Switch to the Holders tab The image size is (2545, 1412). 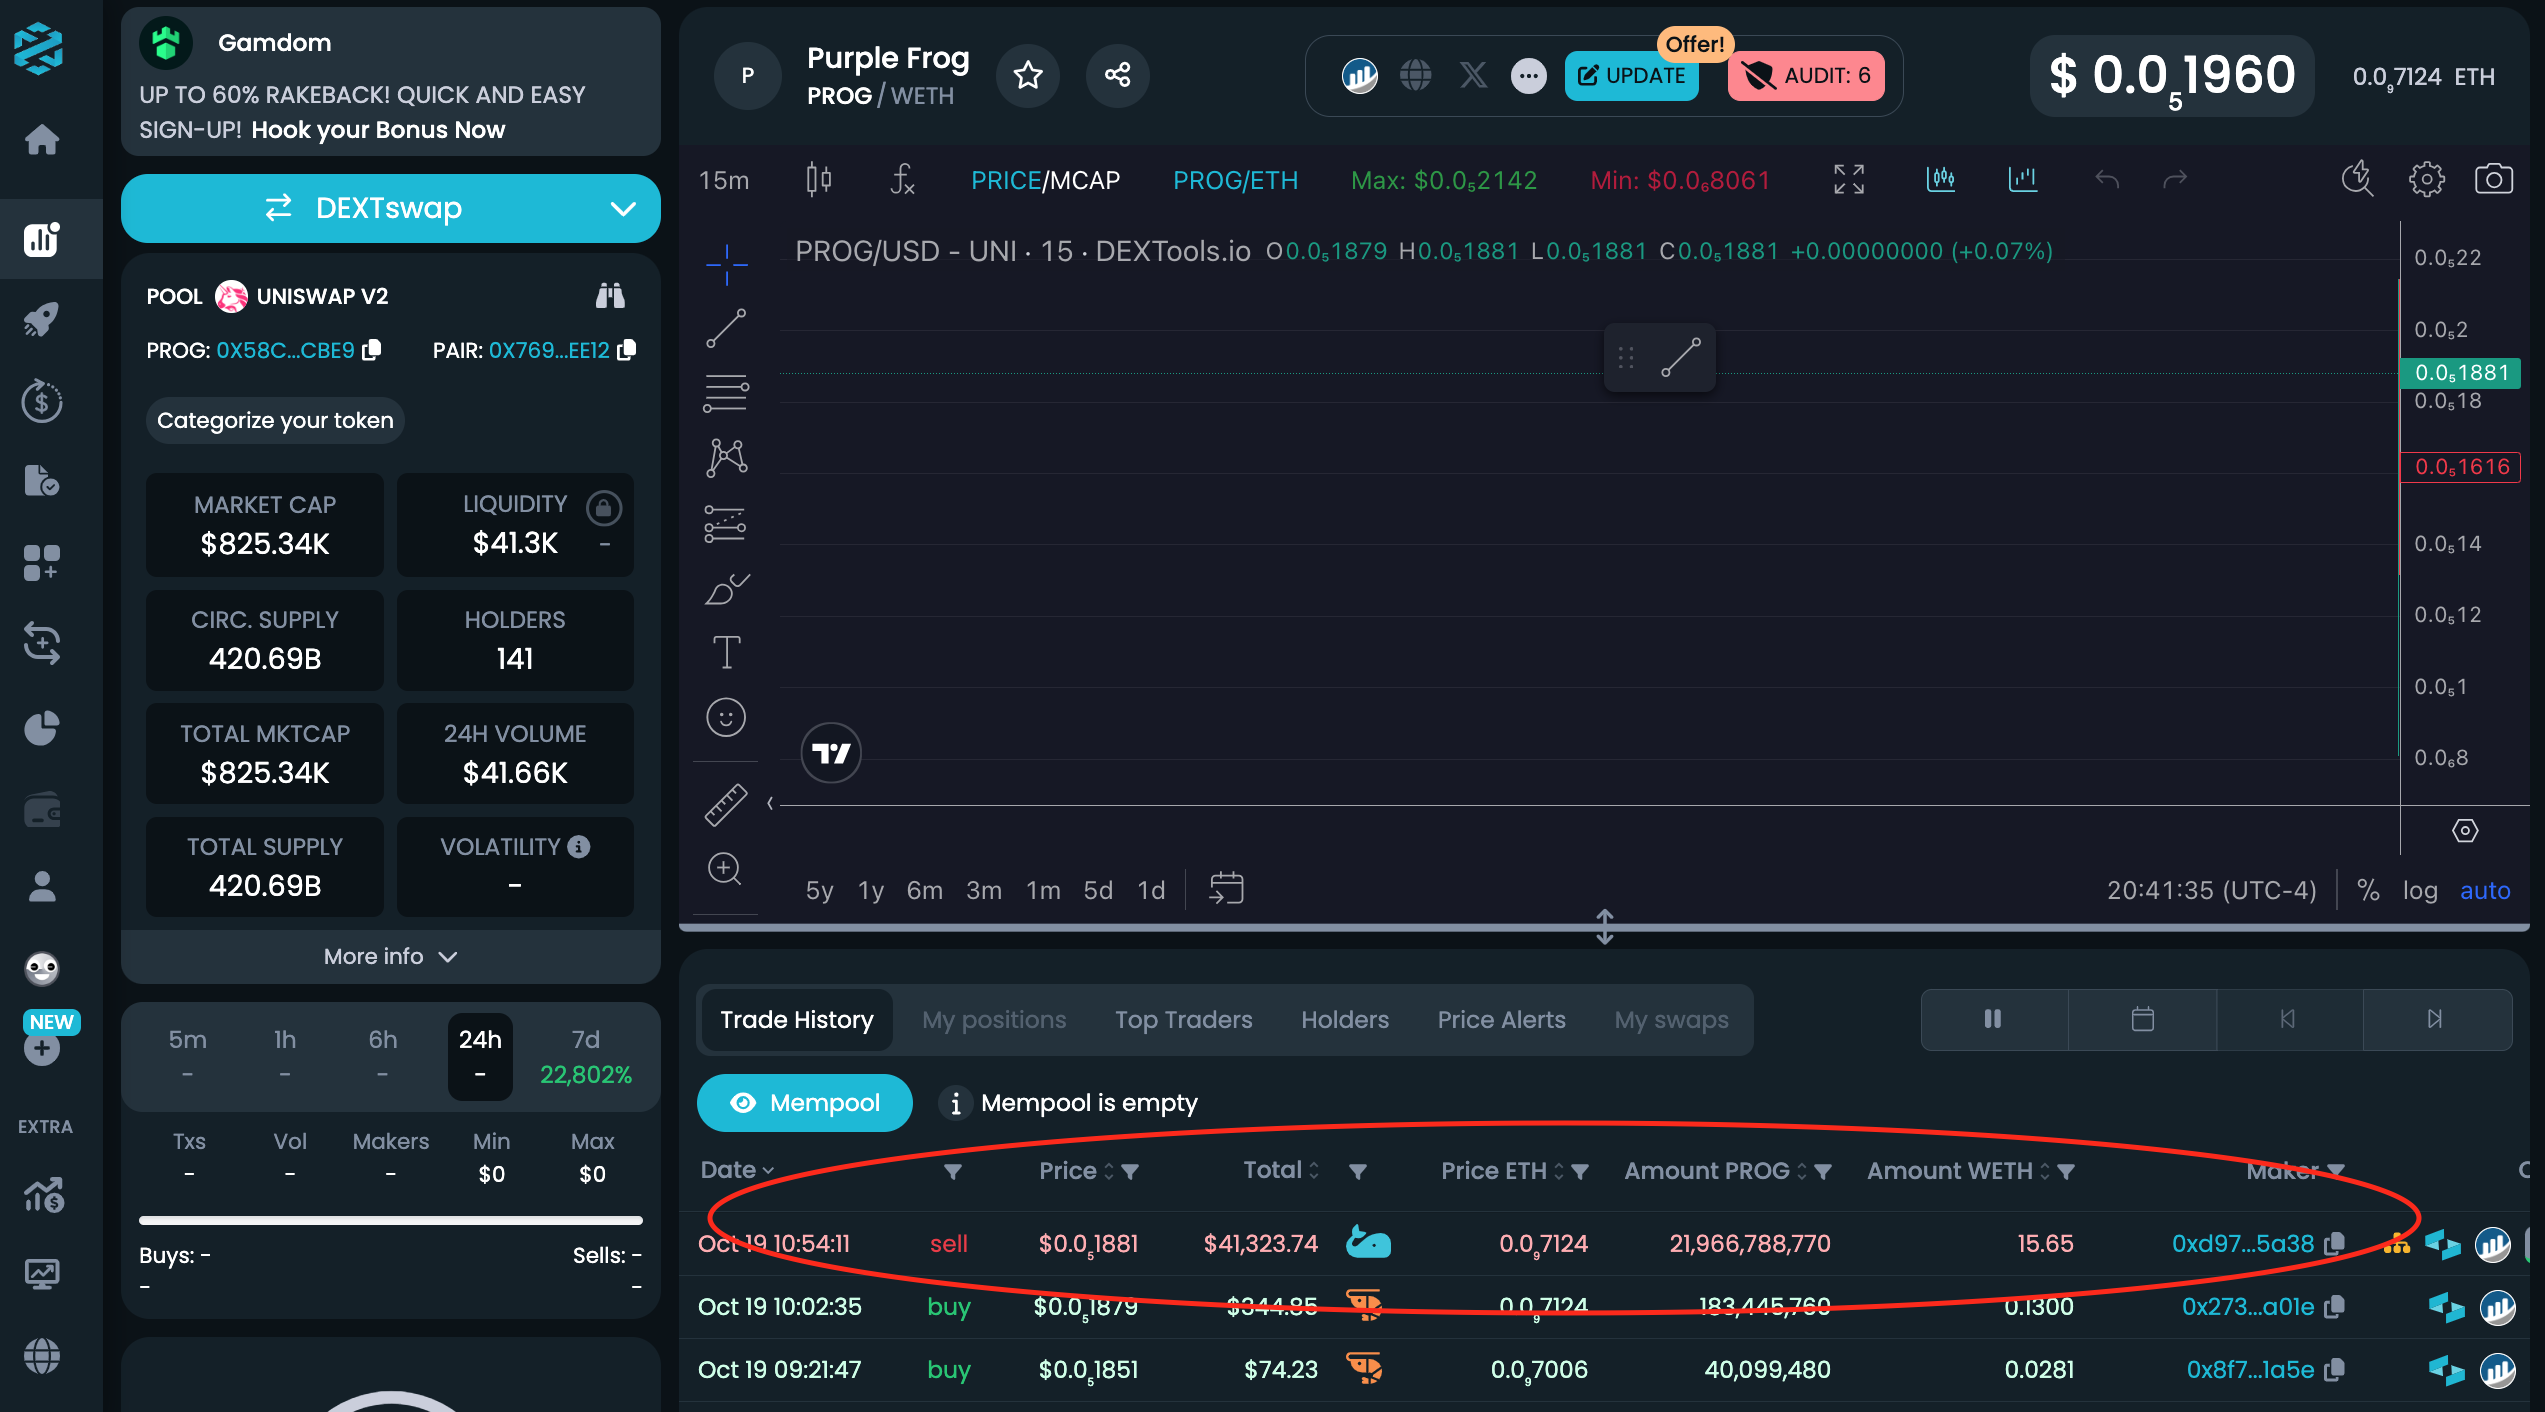pos(1345,1020)
